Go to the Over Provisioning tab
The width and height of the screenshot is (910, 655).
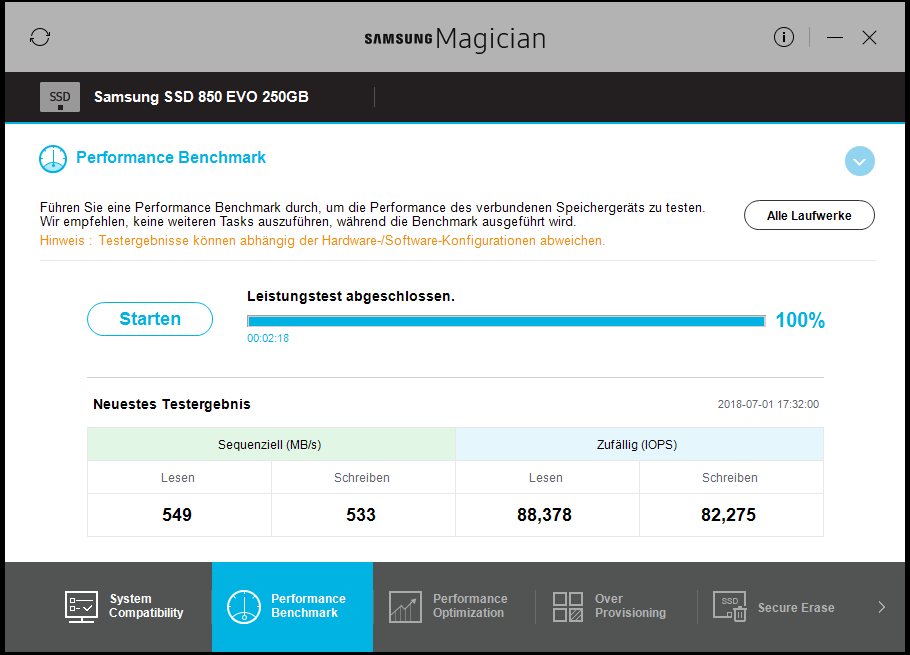pos(616,606)
